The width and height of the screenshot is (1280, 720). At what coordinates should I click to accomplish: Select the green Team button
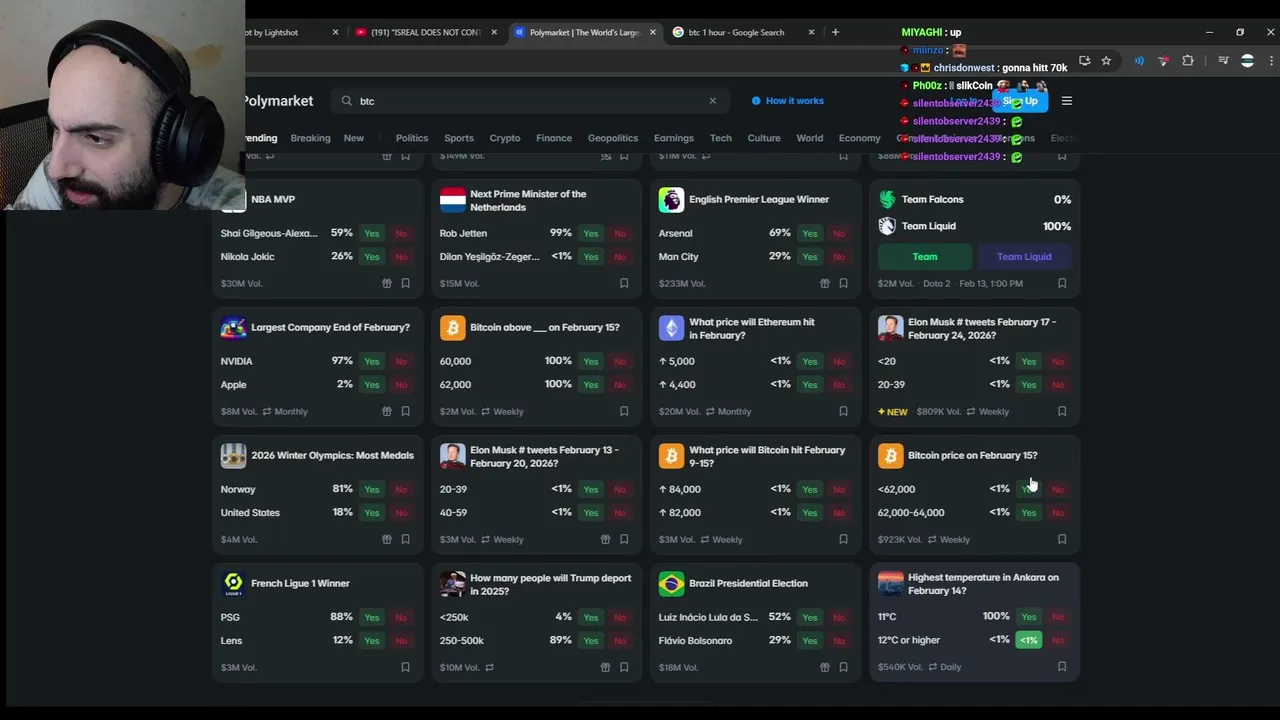point(925,257)
